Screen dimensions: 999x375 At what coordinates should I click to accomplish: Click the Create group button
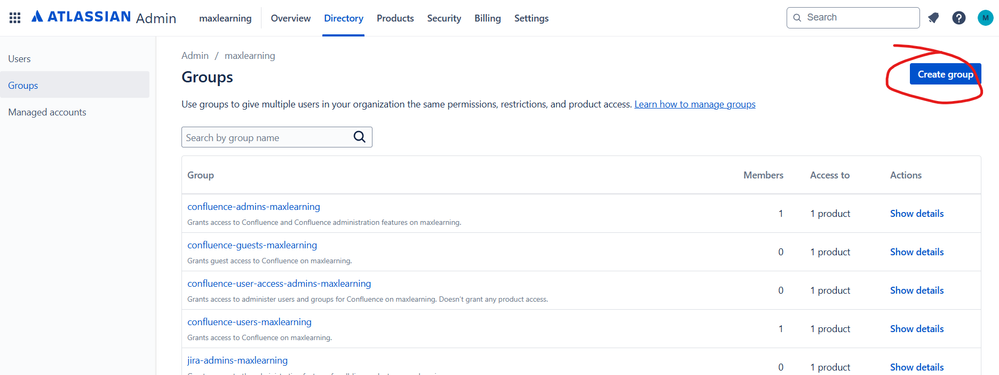(945, 74)
